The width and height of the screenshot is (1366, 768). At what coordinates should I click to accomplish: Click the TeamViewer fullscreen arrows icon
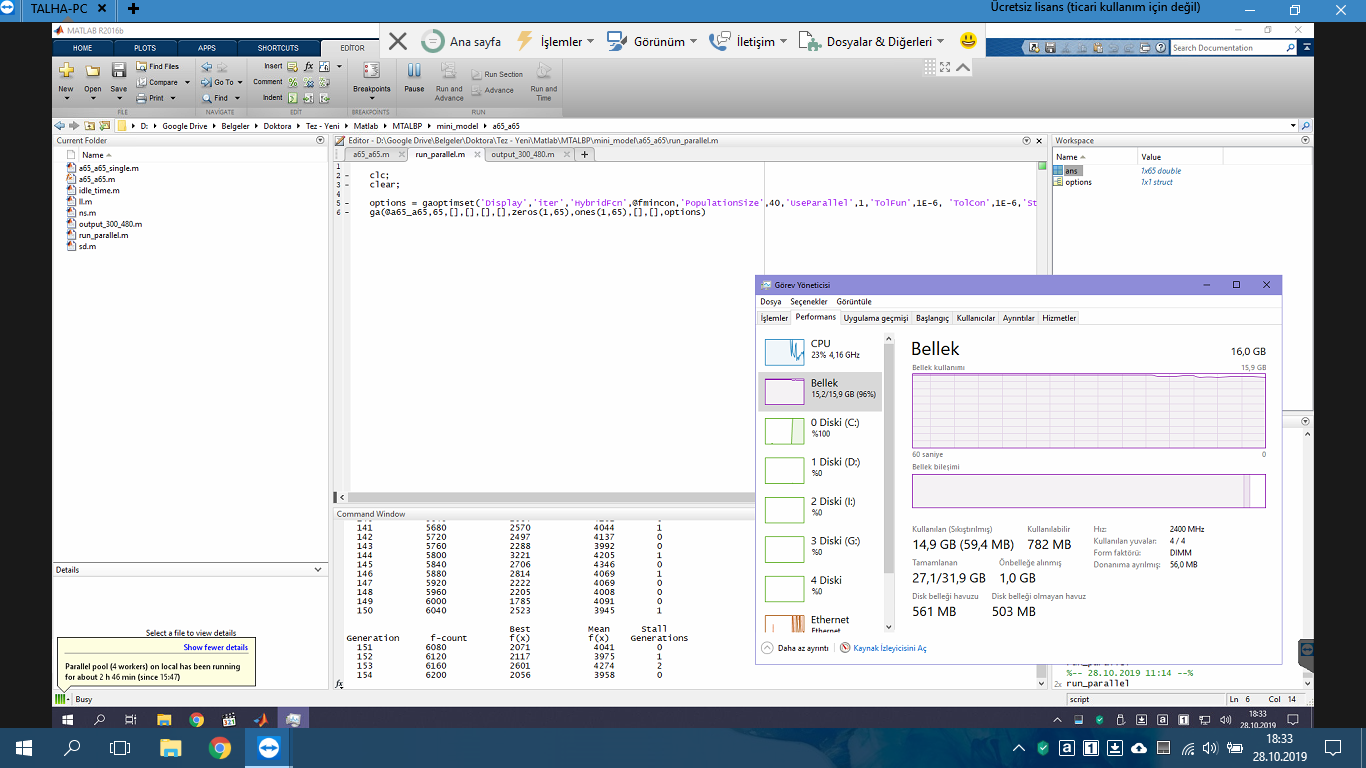pyautogui.click(x=945, y=67)
